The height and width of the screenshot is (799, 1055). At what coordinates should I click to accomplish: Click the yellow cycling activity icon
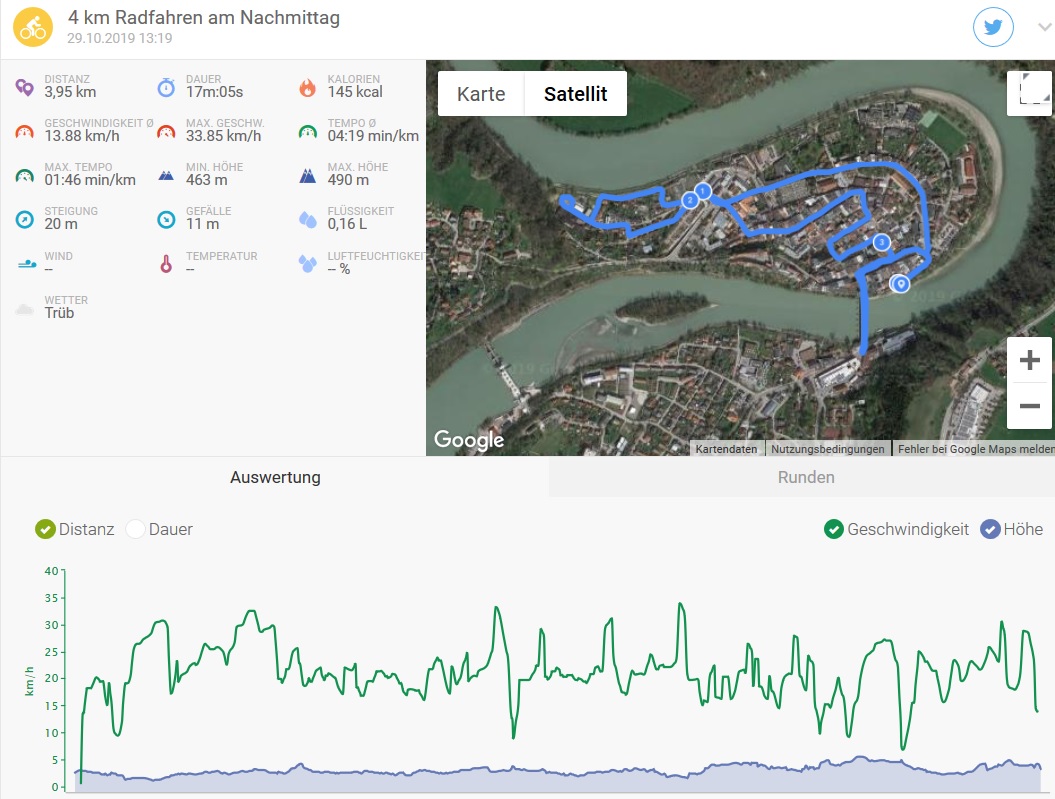pyautogui.click(x=33, y=27)
